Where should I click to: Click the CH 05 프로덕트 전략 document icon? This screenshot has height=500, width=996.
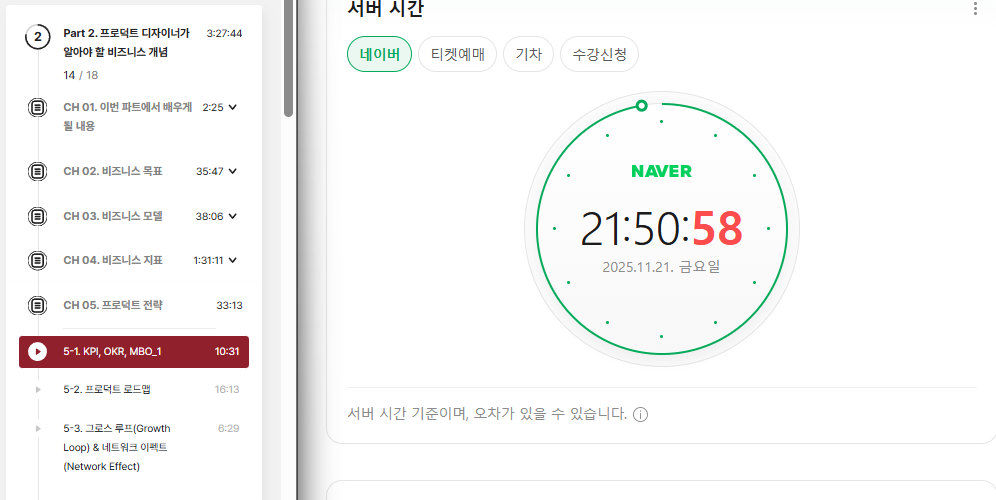point(37,306)
